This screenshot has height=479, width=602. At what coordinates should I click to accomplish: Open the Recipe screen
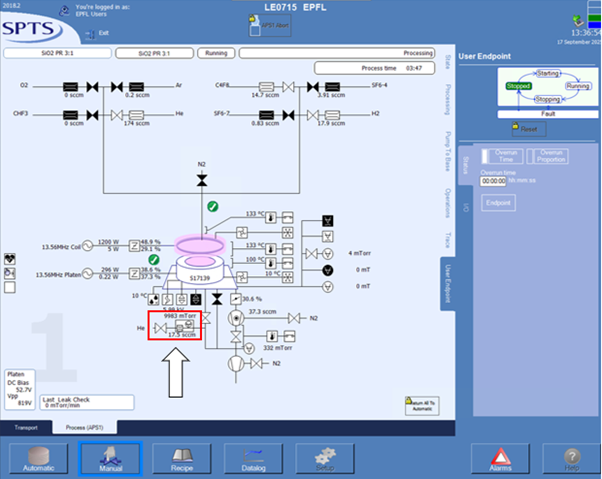(x=182, y=457)
